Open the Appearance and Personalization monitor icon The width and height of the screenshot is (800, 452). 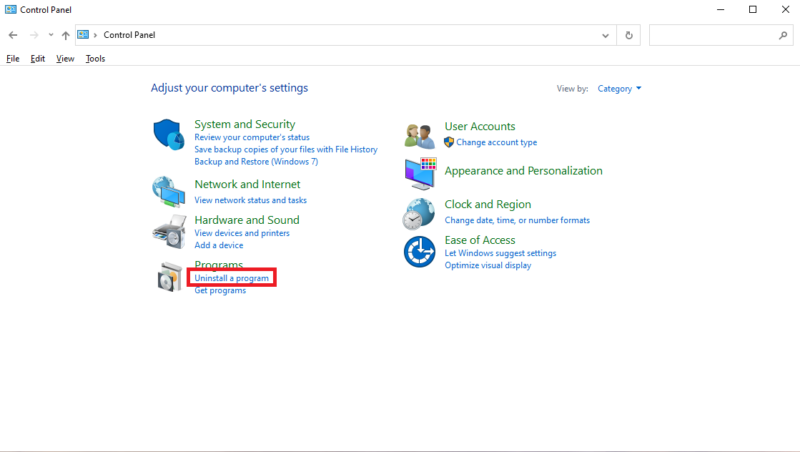tap(421, 173)
